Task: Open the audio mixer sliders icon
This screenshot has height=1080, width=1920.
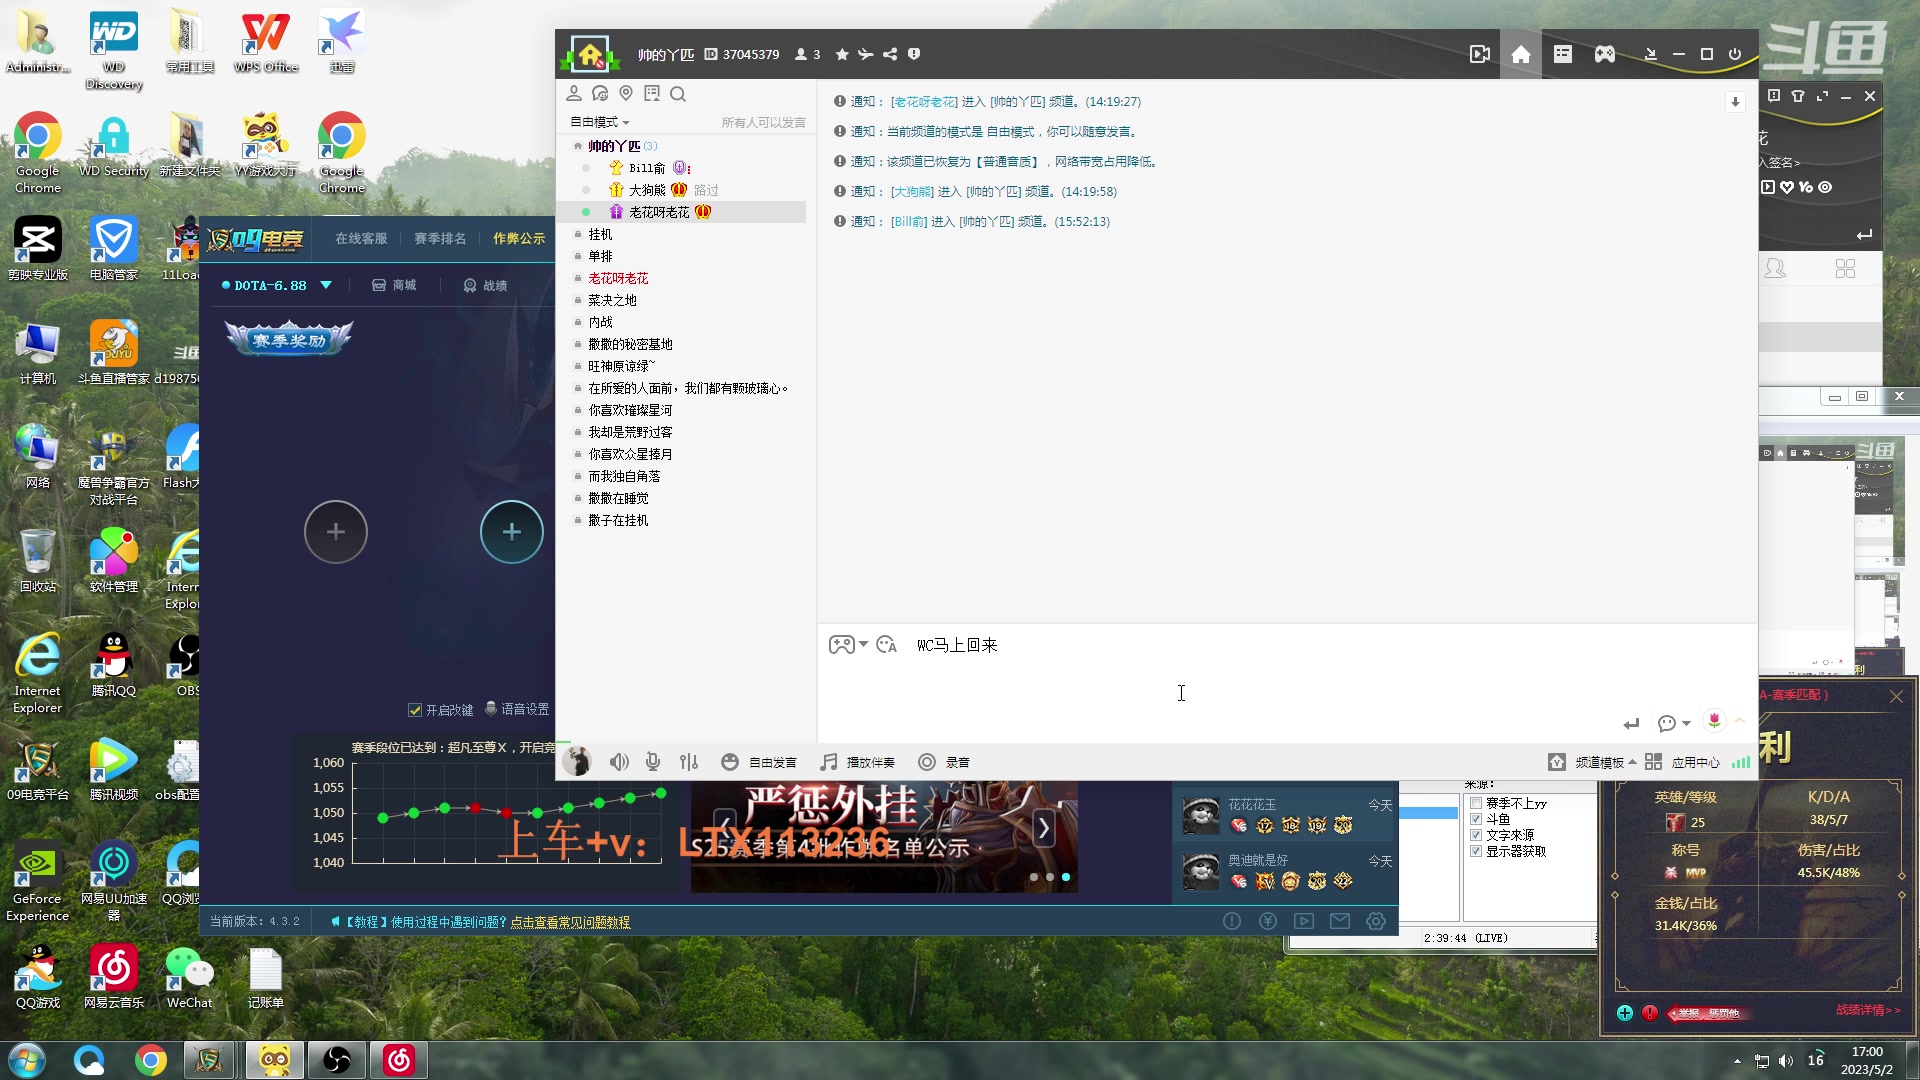Action: coord(689,762)
